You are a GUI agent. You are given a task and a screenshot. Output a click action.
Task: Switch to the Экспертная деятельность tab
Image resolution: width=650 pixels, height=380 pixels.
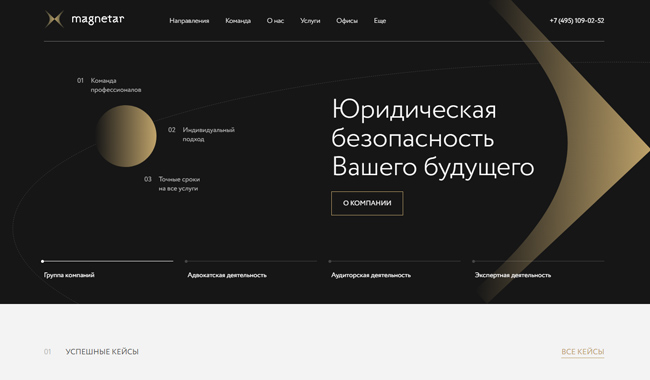pyautogui.click(x=513, y=275)
